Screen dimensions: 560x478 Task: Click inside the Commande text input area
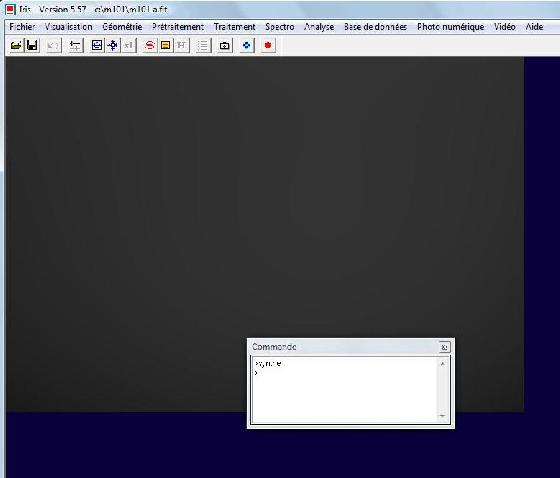(x=344, y=390)
